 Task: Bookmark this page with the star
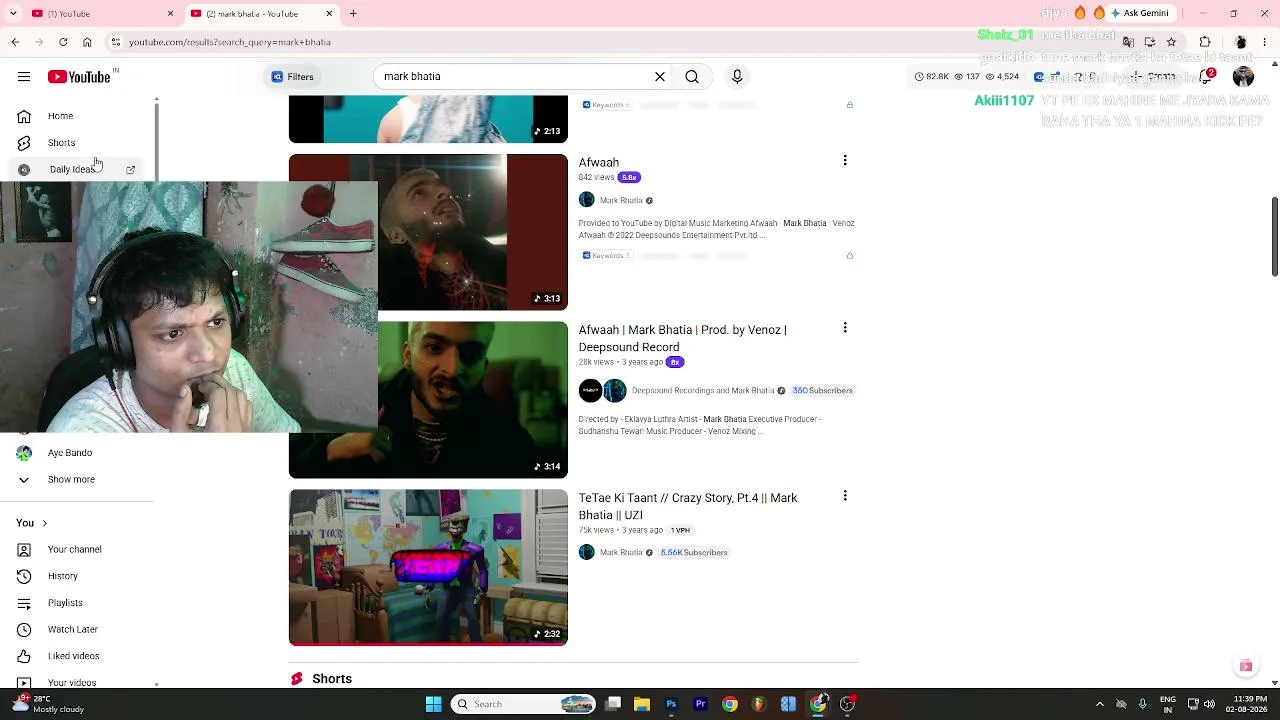pyautogui.click(x=1171, y=42)
